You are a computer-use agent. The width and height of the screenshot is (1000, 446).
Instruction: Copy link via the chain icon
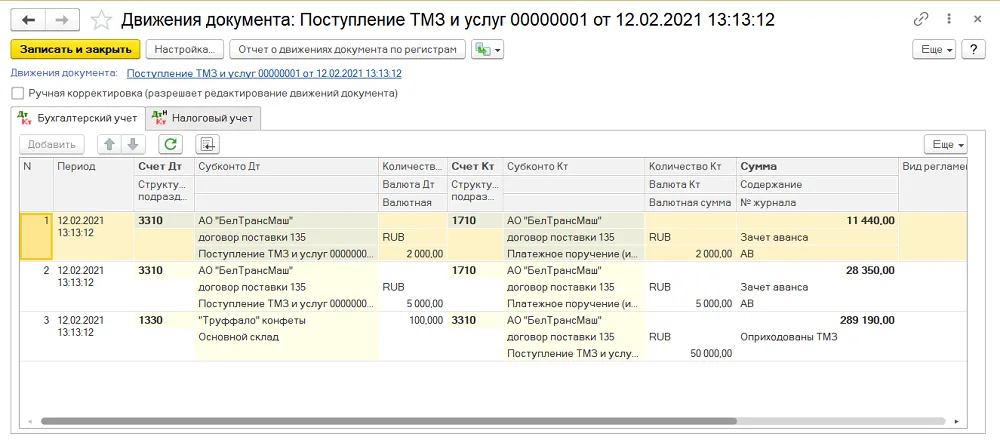[920, 20]
